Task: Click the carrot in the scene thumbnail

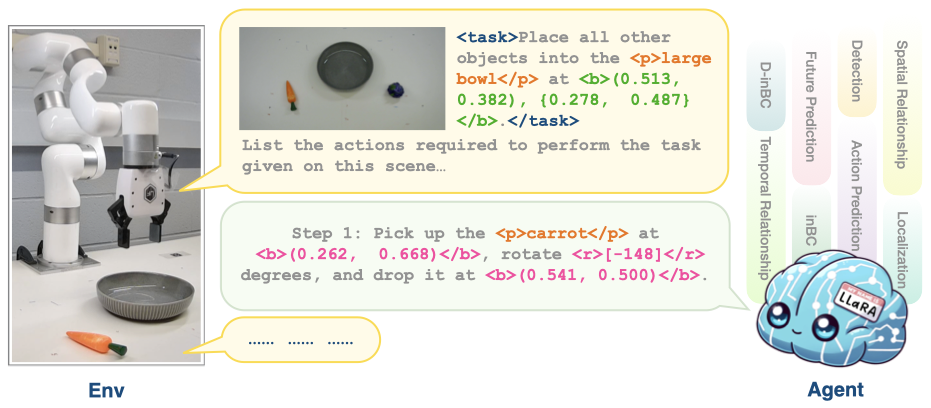Action: [291, 94]
